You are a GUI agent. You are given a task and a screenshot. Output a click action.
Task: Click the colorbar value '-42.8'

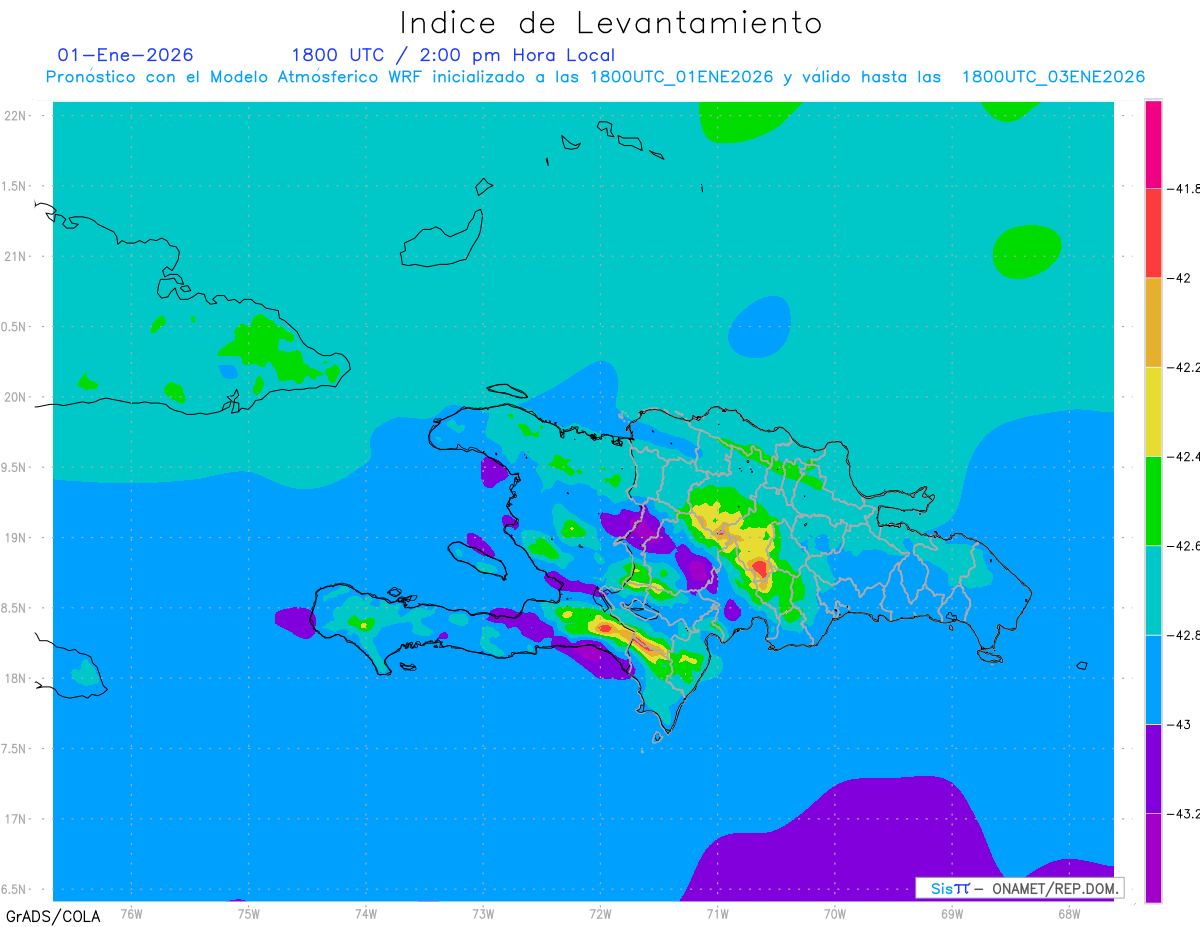coord(1184,635)
